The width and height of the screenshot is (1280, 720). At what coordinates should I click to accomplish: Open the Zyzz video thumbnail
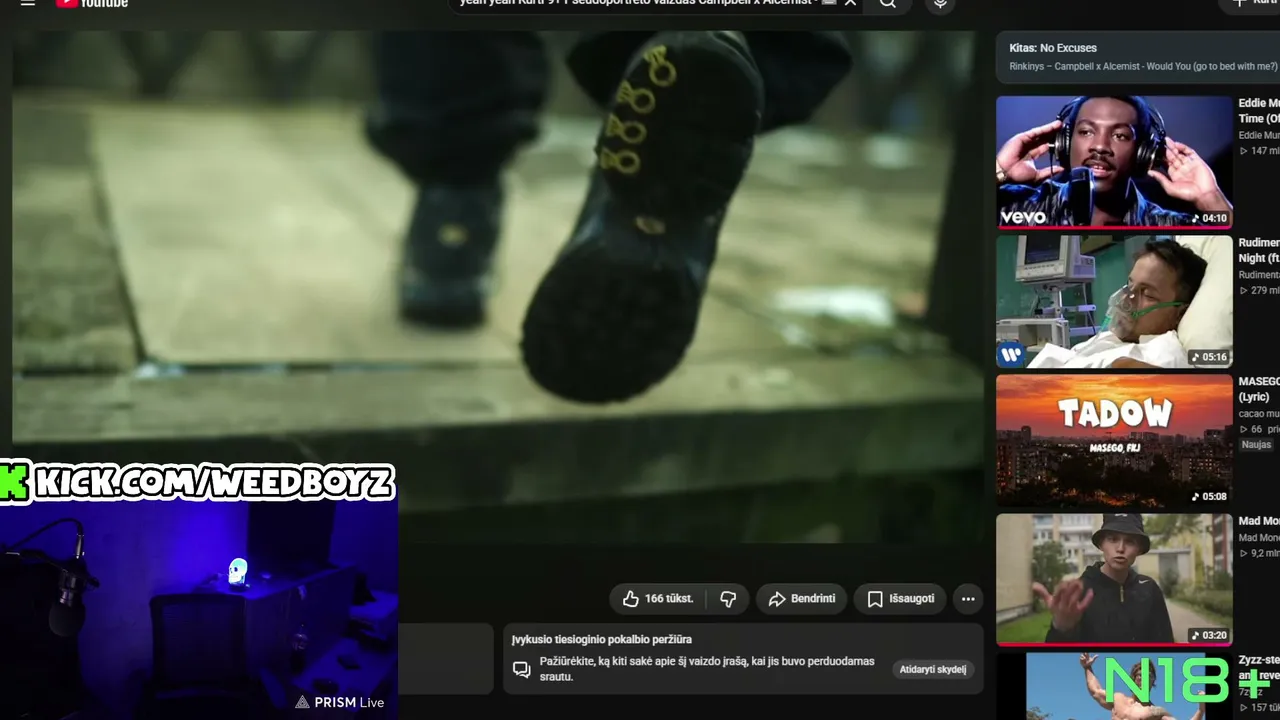pyautogui.click(x=1114, y=686)
